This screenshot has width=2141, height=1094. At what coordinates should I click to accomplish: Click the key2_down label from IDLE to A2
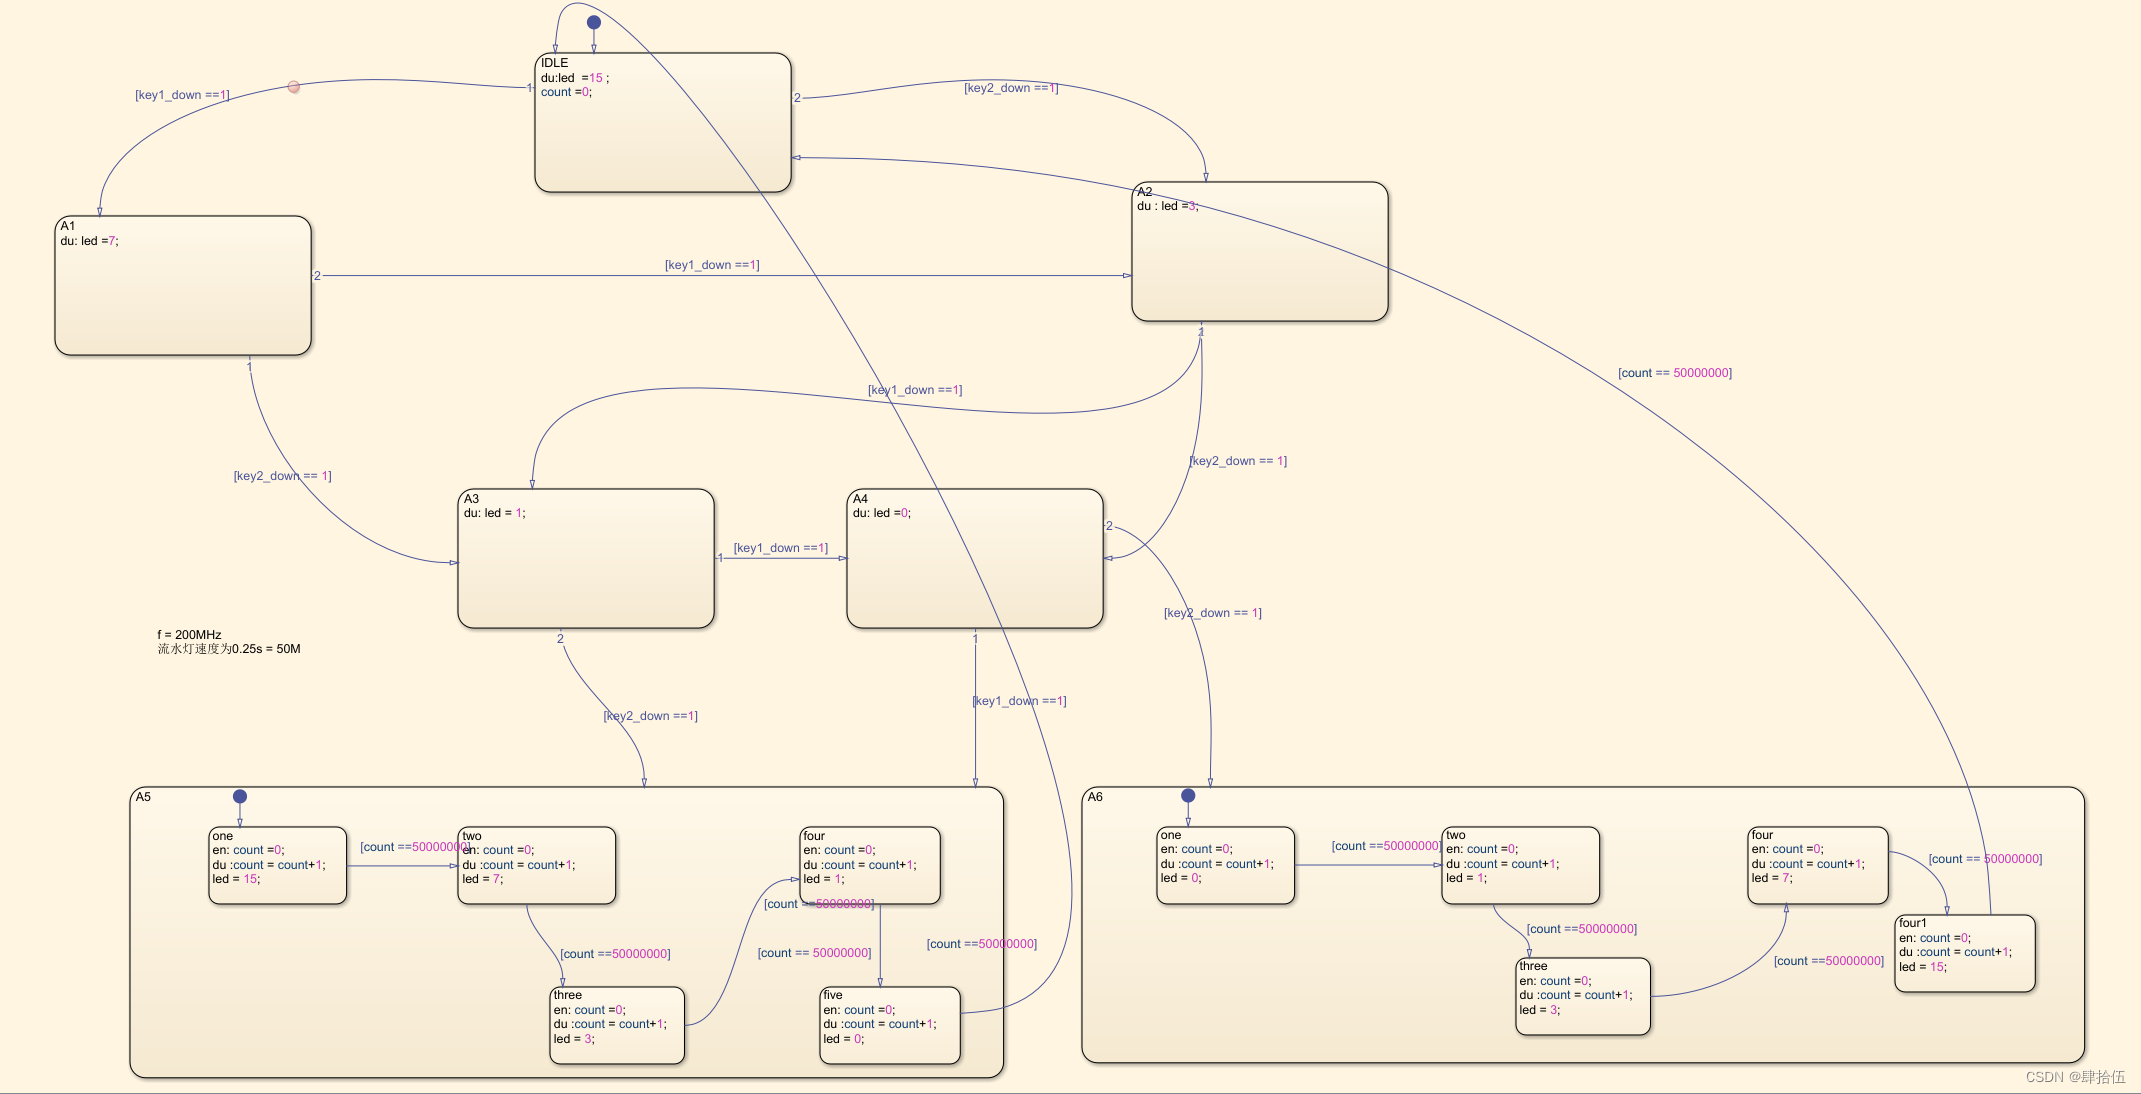tap(1010, 88)
